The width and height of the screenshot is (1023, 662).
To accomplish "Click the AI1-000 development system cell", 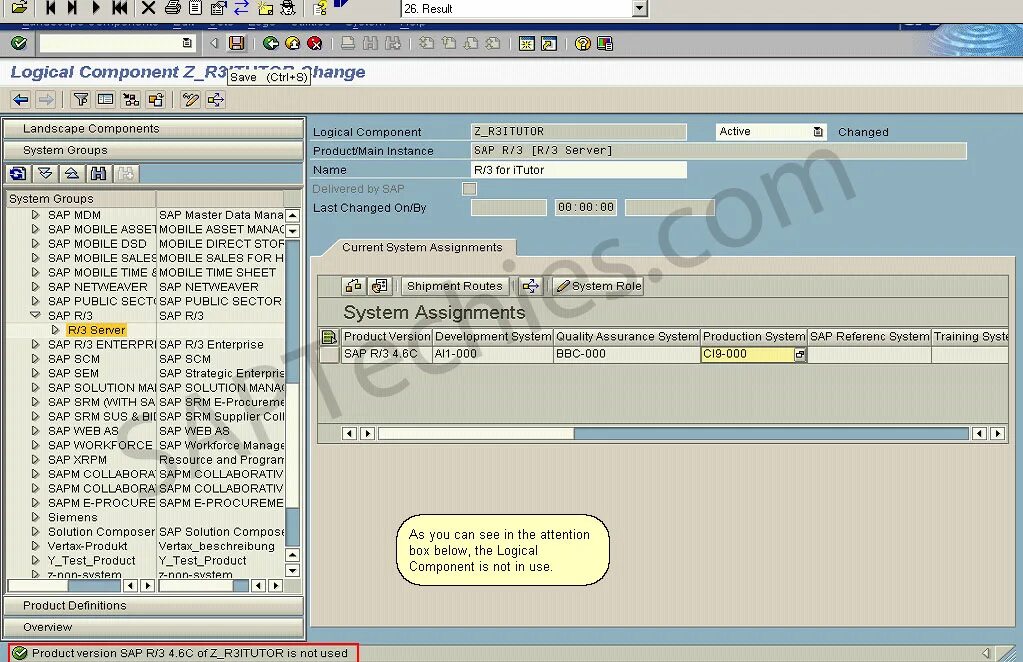I will 493,354.
